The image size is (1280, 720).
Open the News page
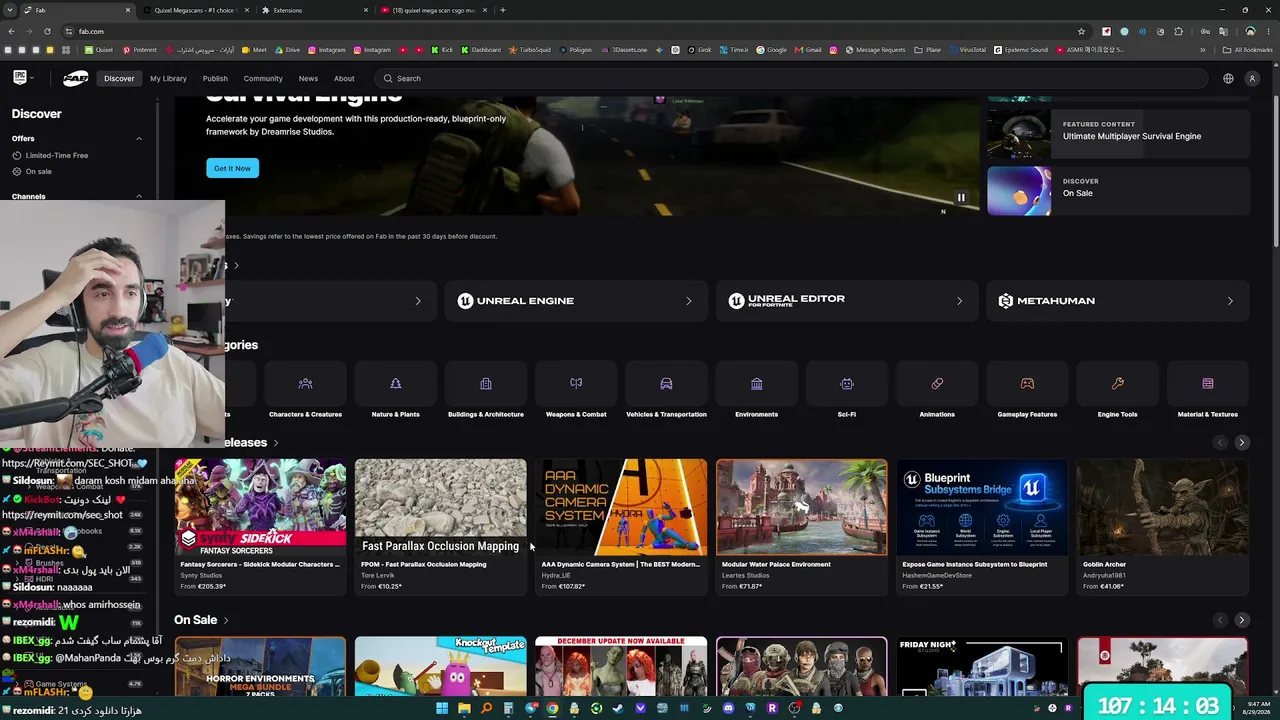[308, 78]
